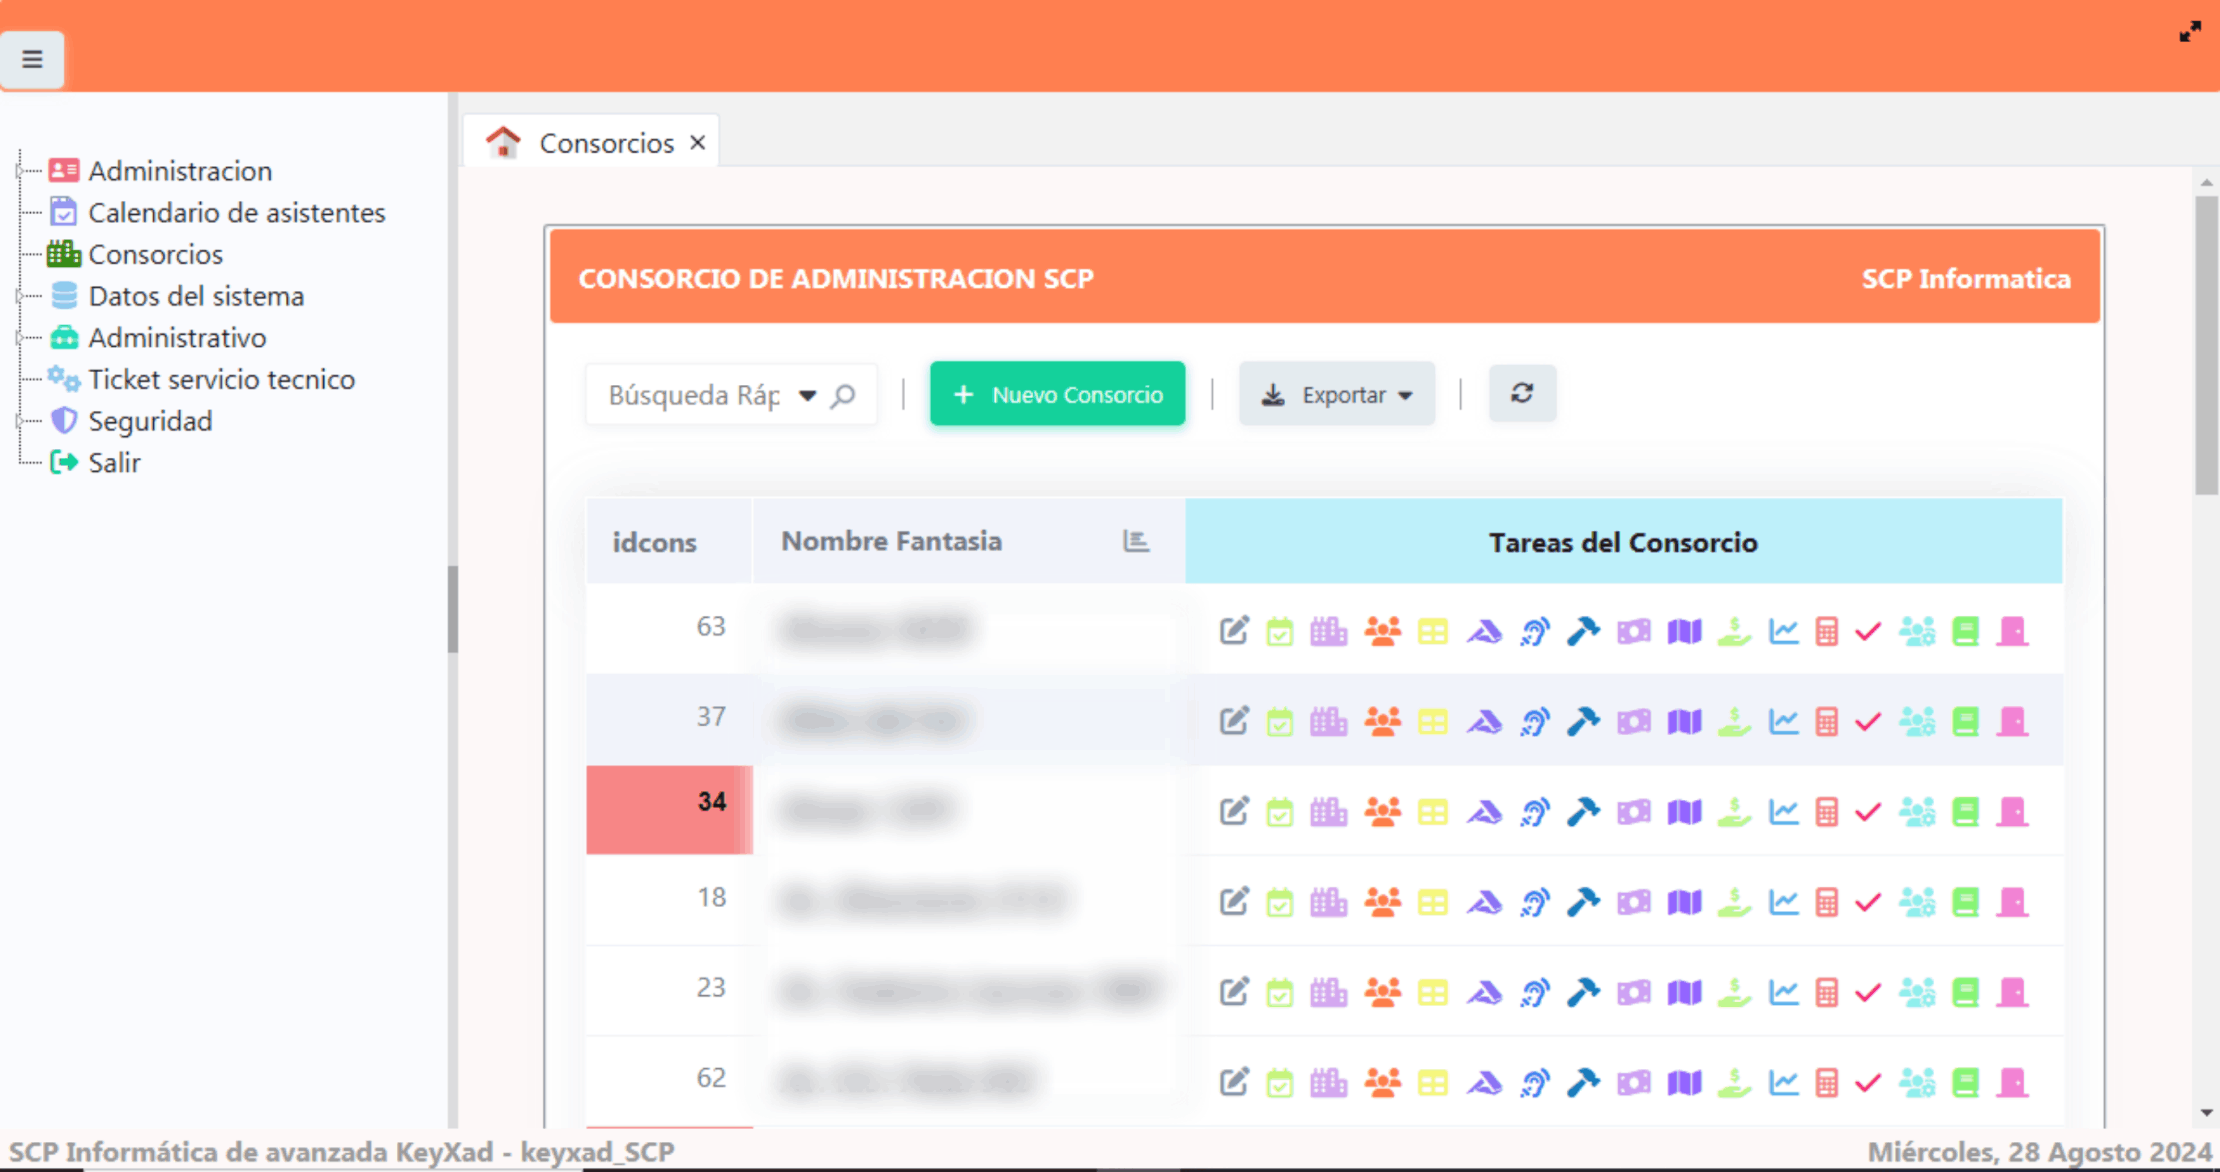Image resolution: width=2220 pixels, height=1172 pixels.
Task: Open the teal users settings icon in row 23
Action: click(x=1917, y=993)
